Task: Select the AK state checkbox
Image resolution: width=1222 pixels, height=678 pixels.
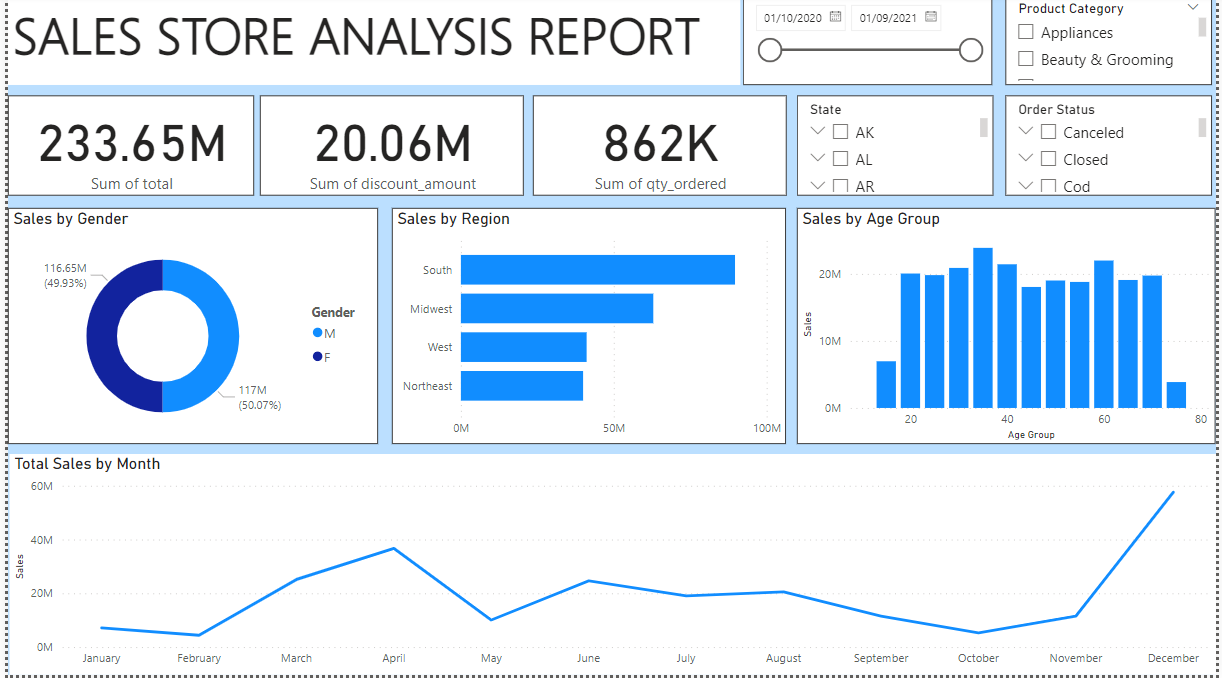Action: pos(840,132)
